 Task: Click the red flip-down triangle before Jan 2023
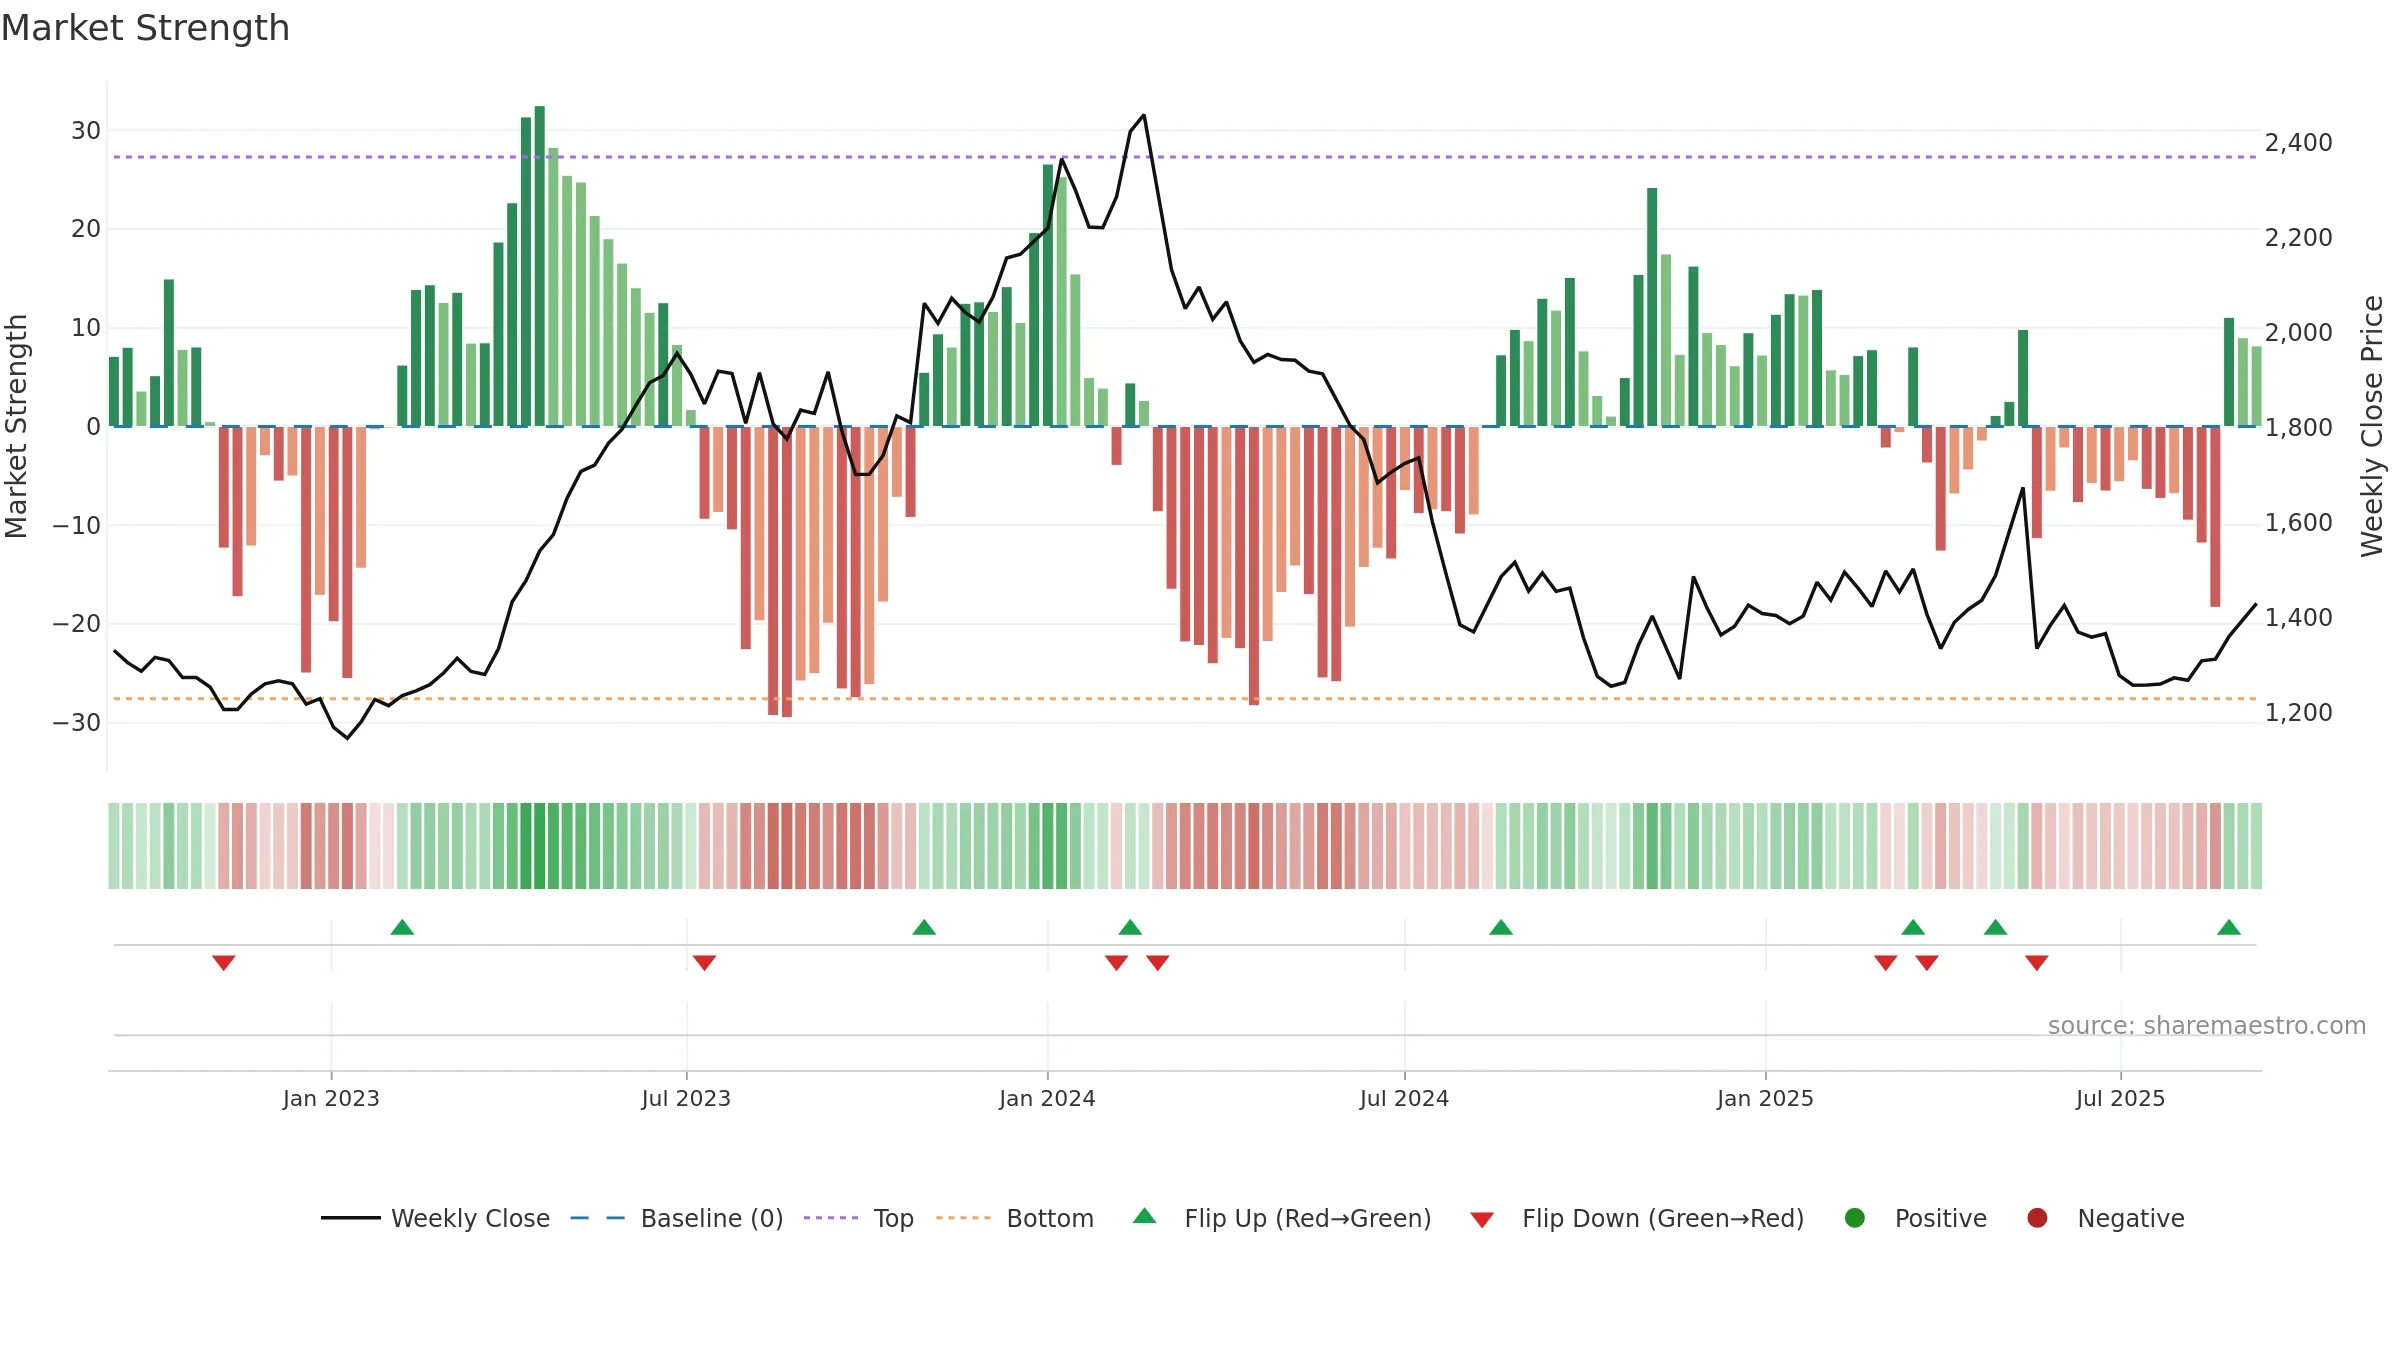pyautogui.click(x=224, y=962)
